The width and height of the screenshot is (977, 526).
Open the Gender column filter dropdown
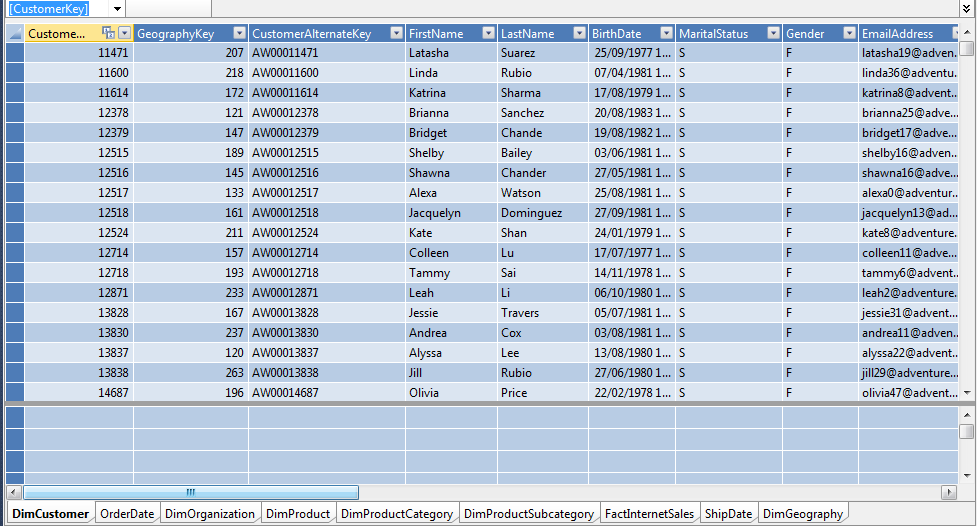(x=847, y=33)
